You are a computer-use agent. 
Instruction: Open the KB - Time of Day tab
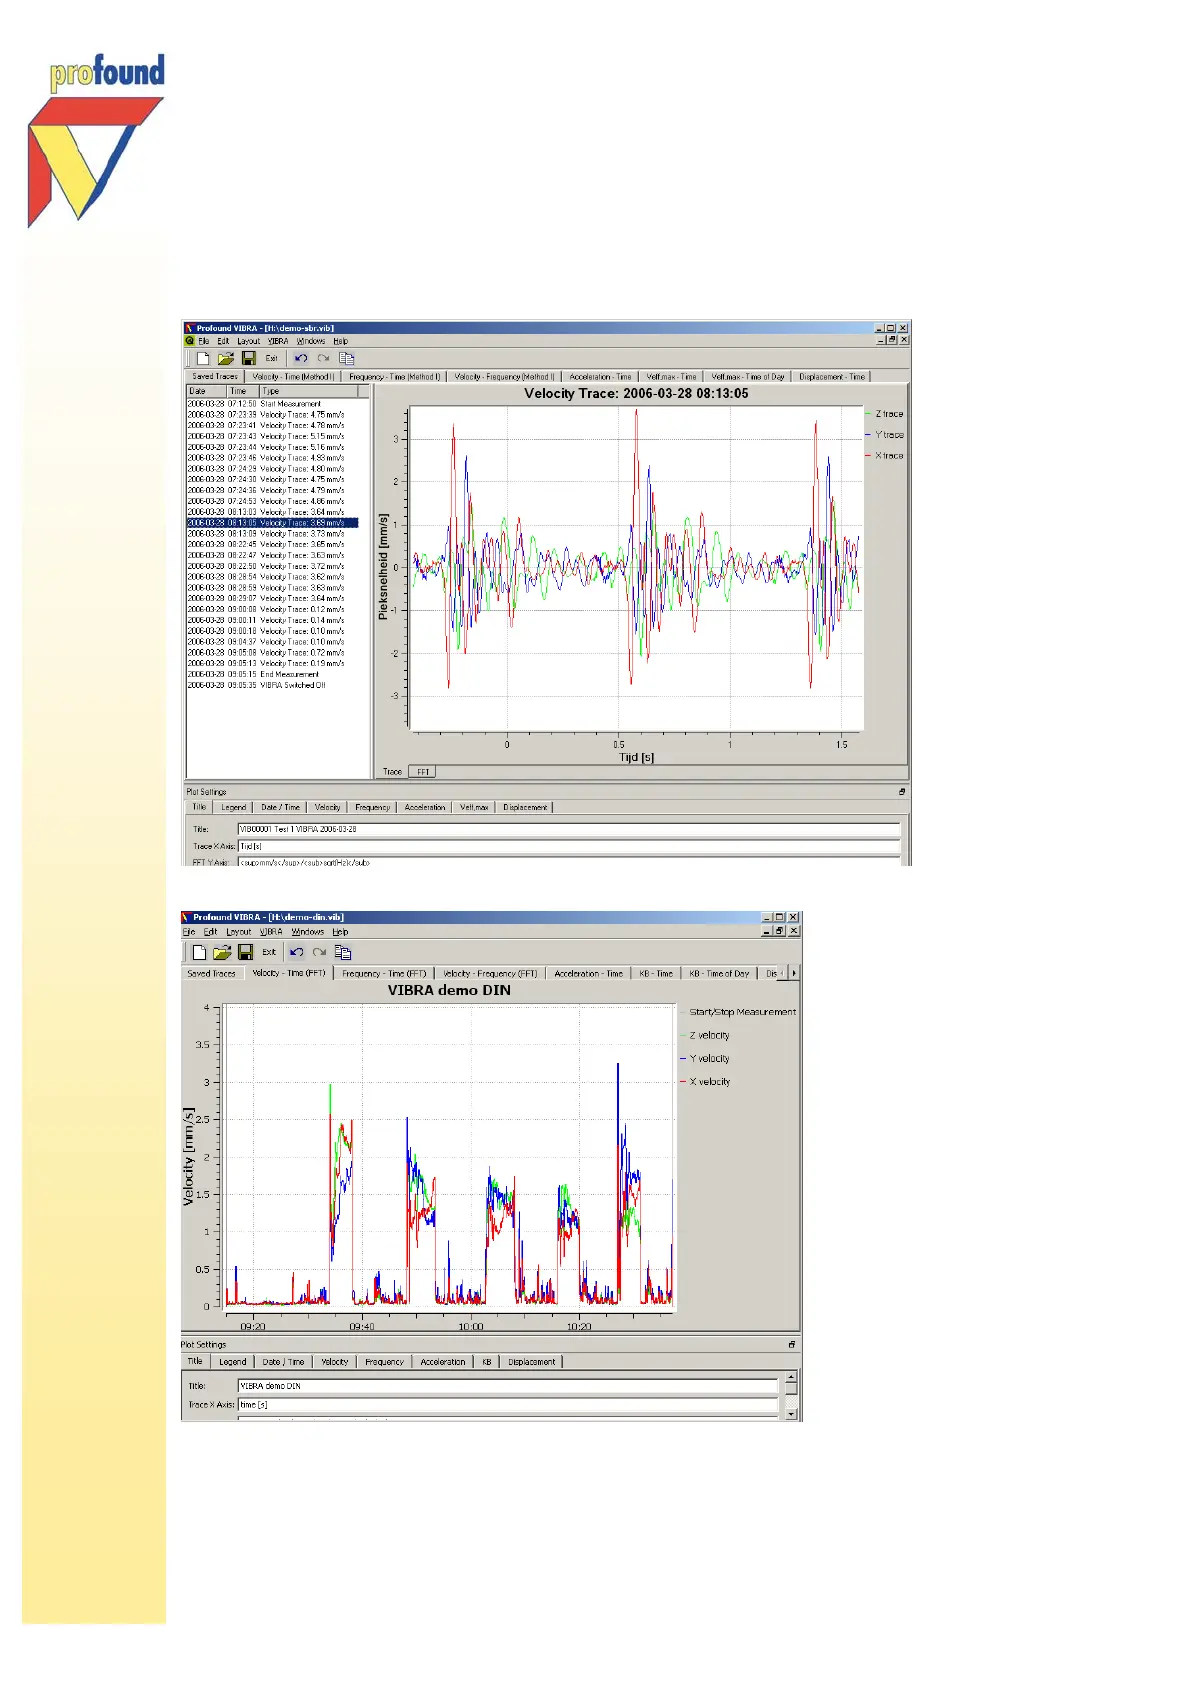click(718, 973)
